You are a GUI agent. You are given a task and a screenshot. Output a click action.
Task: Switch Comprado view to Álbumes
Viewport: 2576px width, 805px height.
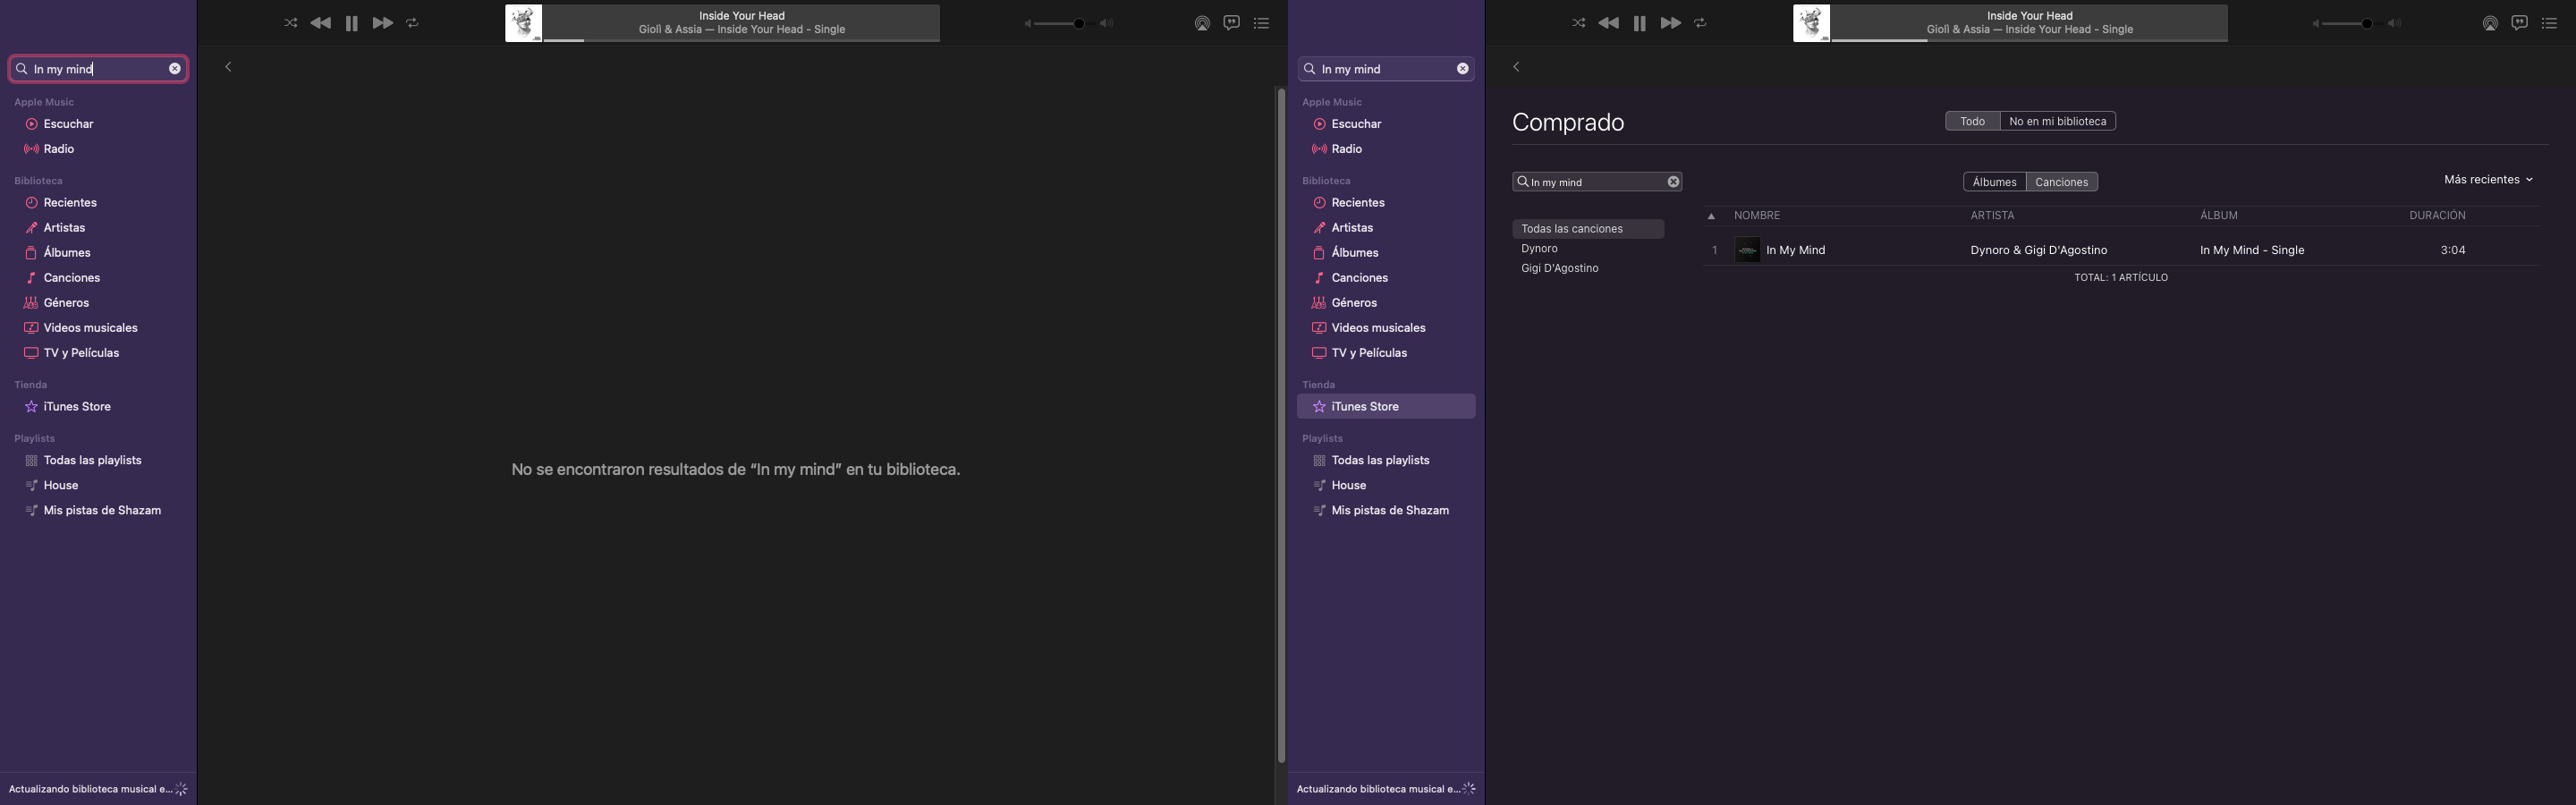tap(1994, 182)
